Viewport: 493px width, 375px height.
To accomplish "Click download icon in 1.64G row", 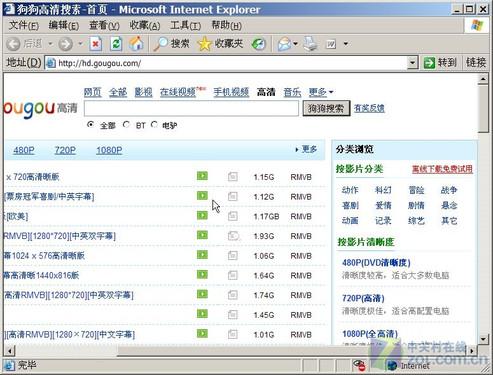I will pyautogui.click(x=233, y=275).
